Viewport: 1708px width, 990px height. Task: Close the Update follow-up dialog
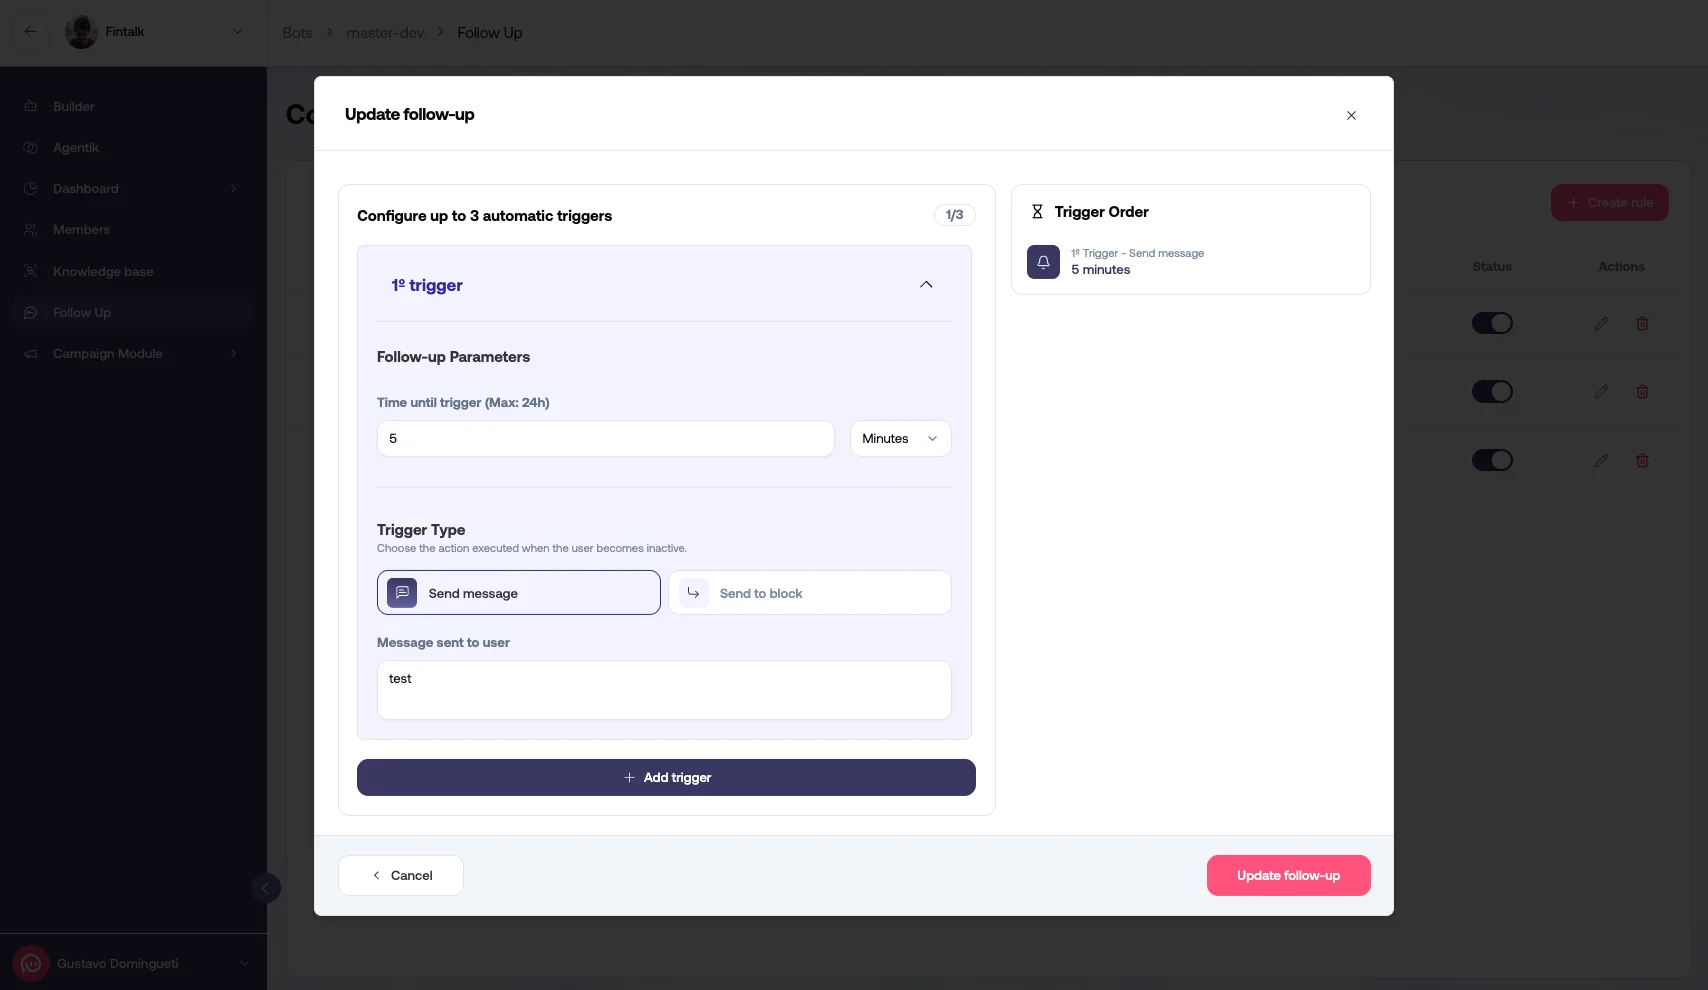pos(1351,115)
